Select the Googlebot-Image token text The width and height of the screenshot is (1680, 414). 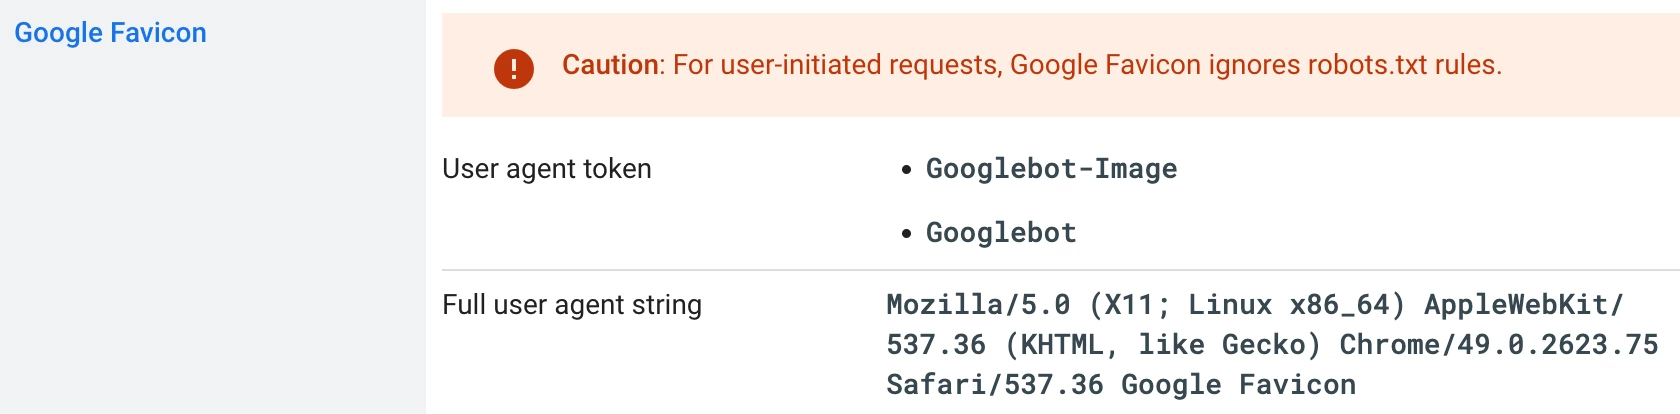click(1051, 169)
